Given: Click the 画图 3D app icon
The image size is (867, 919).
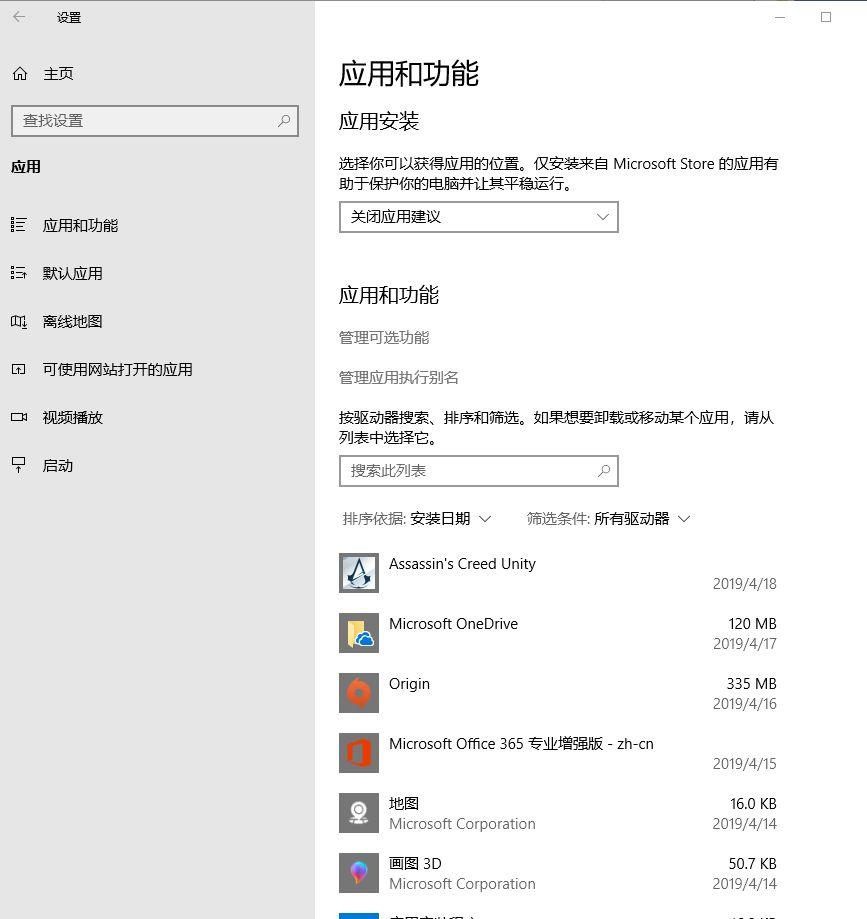Looking at the screenshot, I should click(359, 873).
